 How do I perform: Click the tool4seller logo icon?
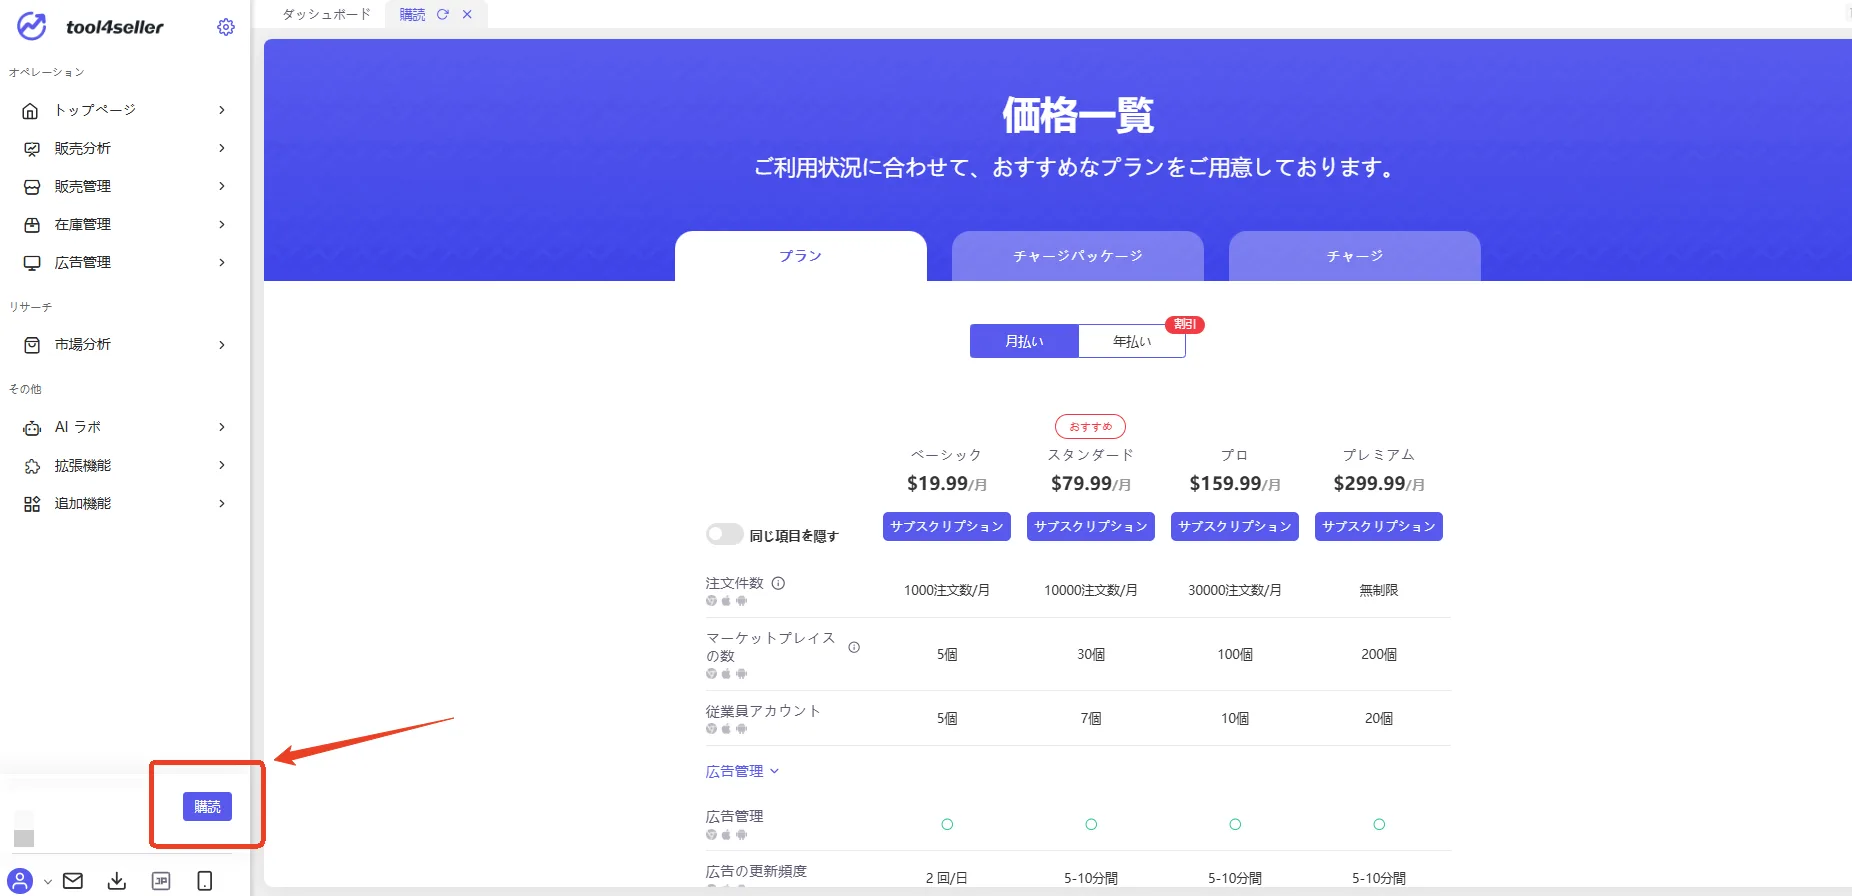click(x=32, y=27)
